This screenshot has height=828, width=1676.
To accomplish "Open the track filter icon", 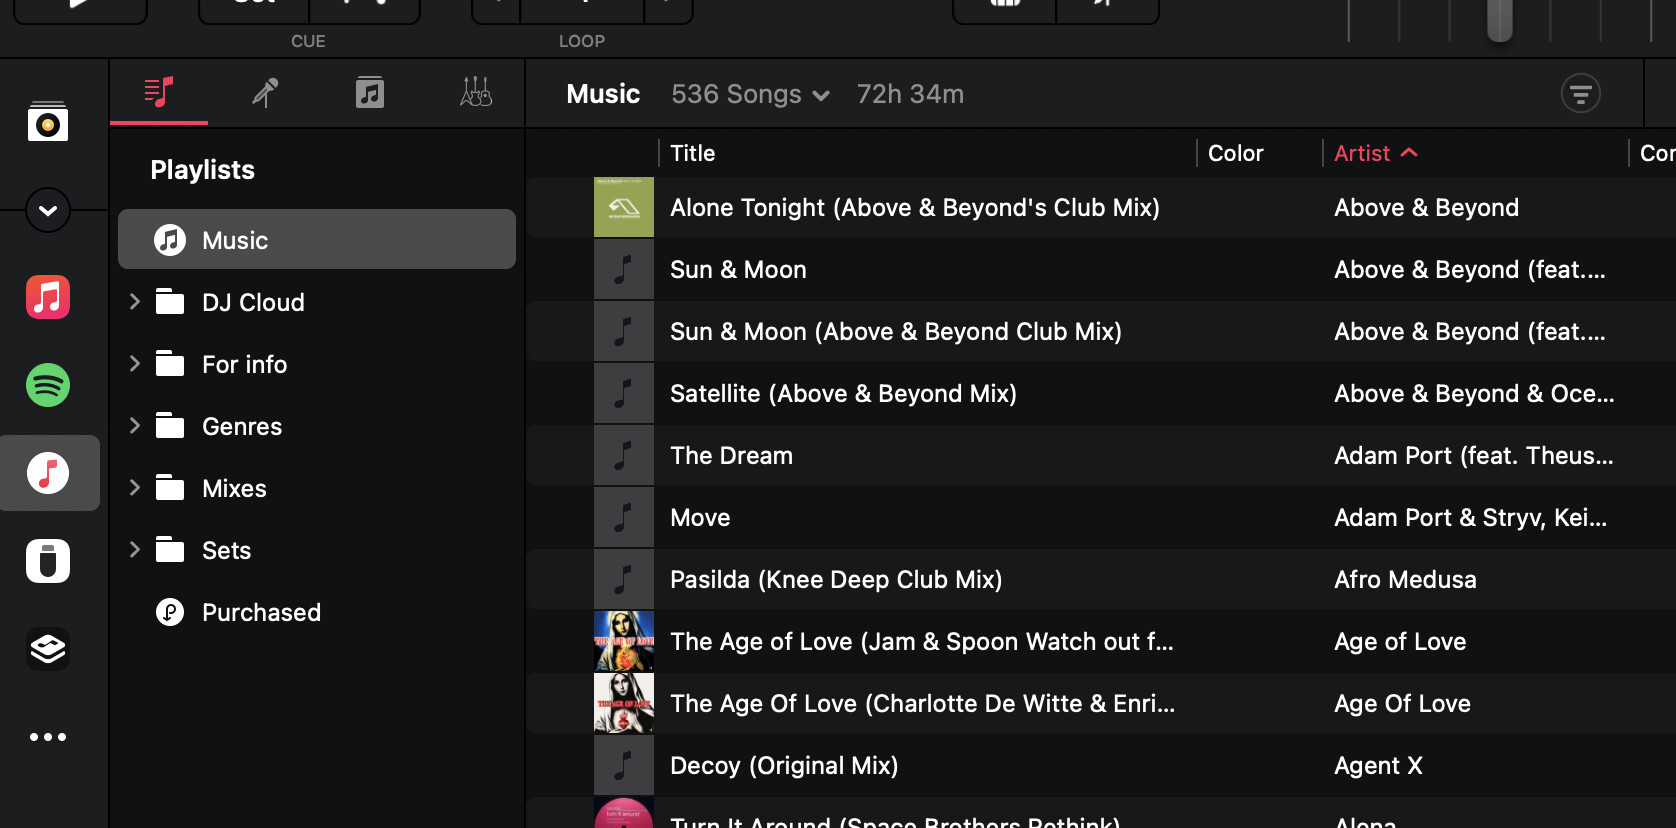I will 1580,94.
